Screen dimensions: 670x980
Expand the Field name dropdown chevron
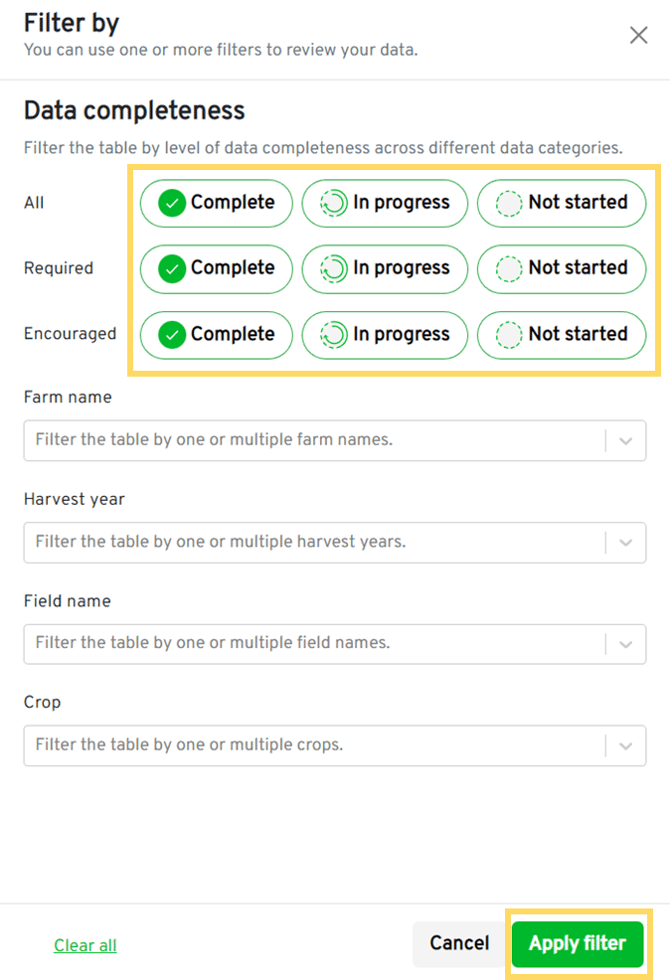point(626,643)
